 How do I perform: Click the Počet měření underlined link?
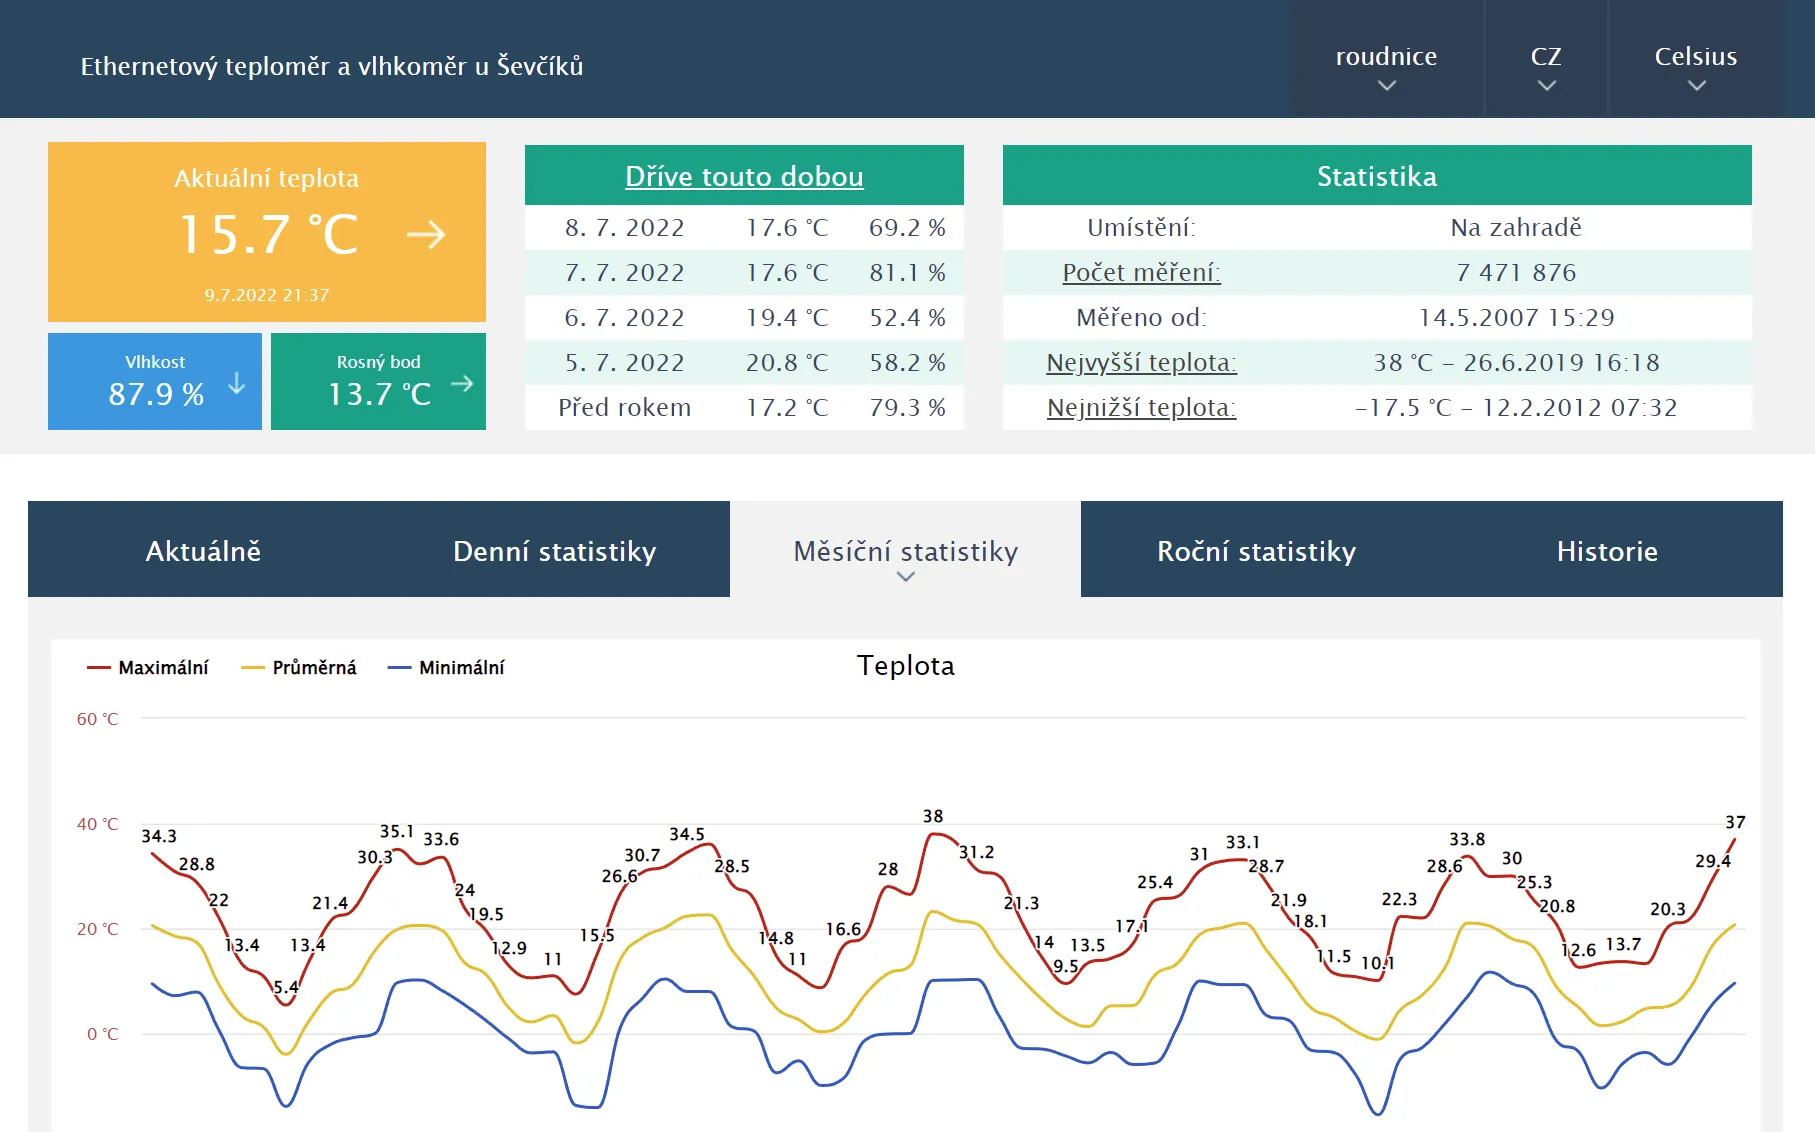tap(1140, 272)
